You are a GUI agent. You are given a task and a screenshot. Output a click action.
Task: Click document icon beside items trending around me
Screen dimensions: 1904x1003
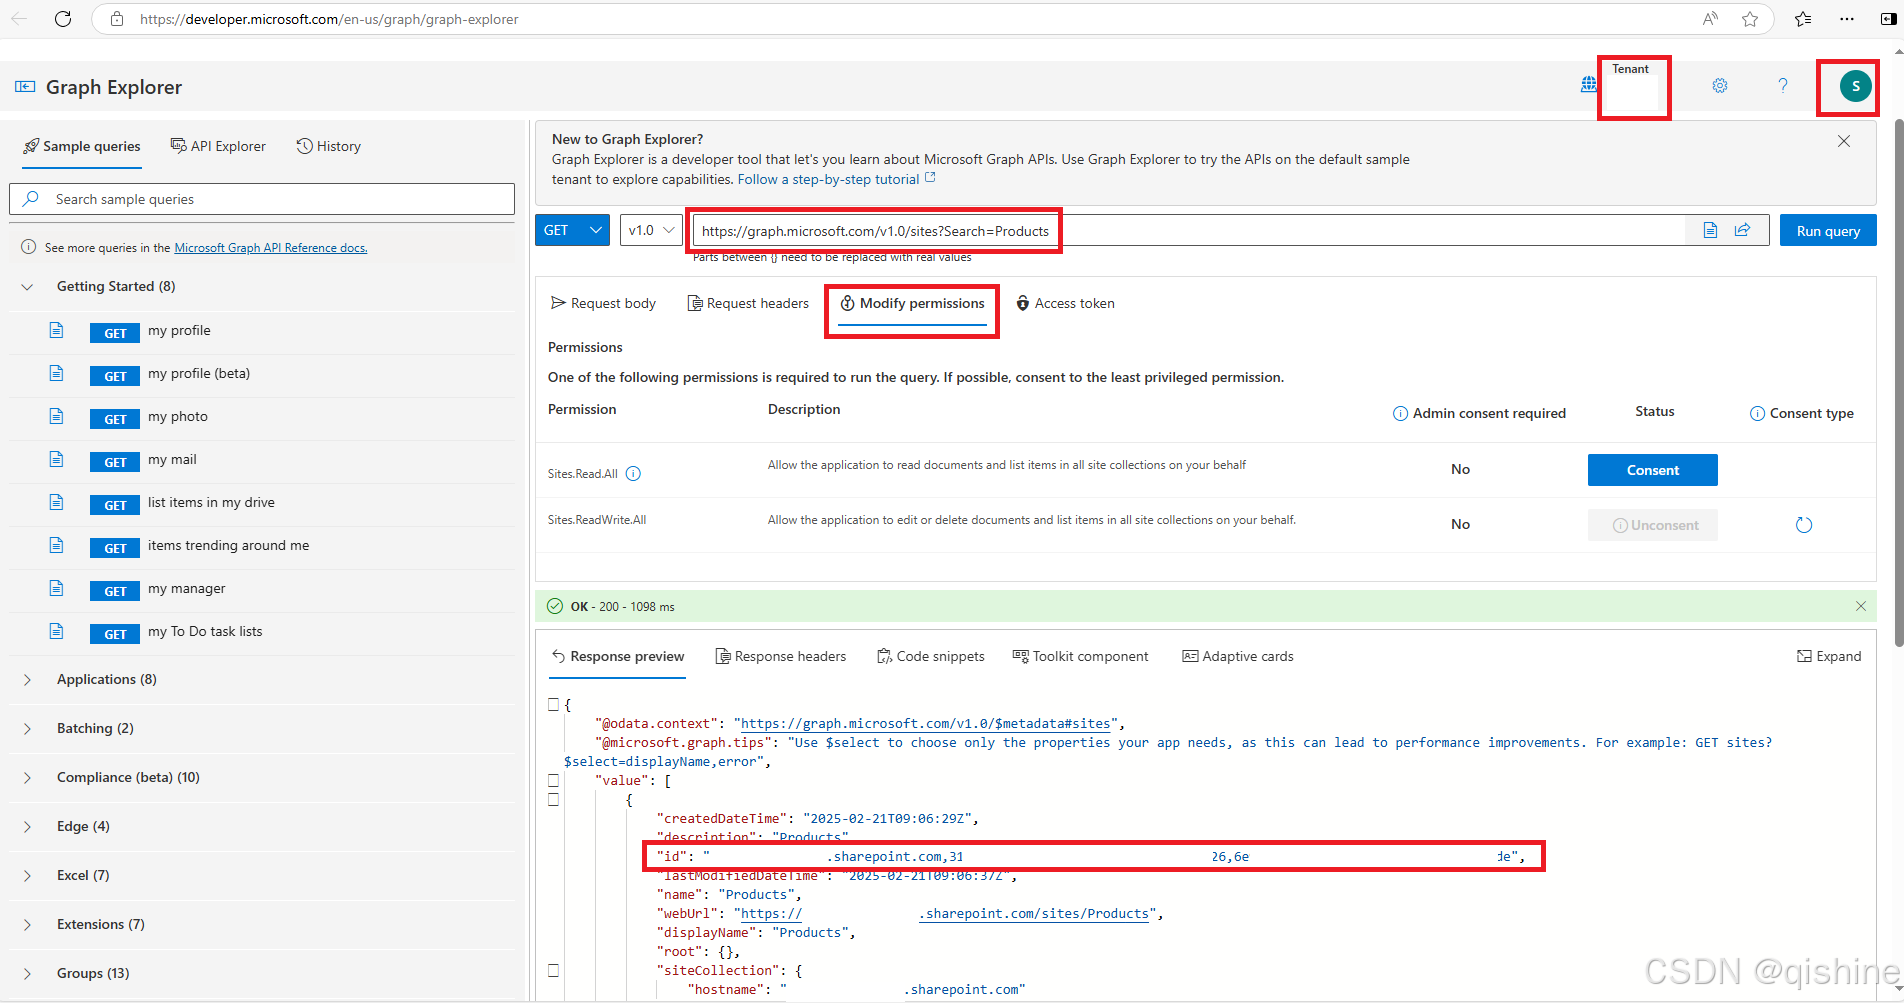[x=57, y=545]
